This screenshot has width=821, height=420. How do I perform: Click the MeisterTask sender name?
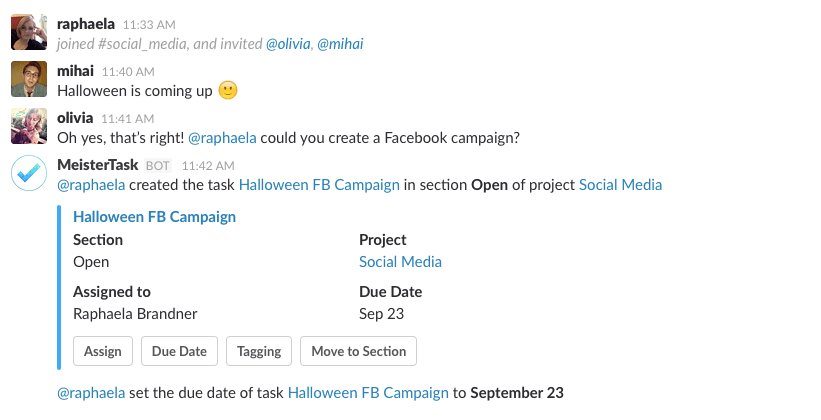pos(98,165)
